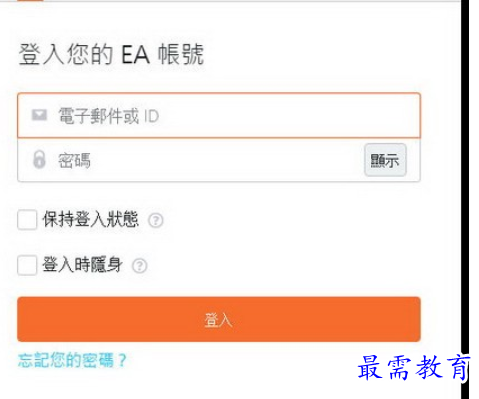Image resolution: width=479 pixels, height=399 pixels.
Task: Click the 保持登入狀態 label text
Action: pos(90,219)
